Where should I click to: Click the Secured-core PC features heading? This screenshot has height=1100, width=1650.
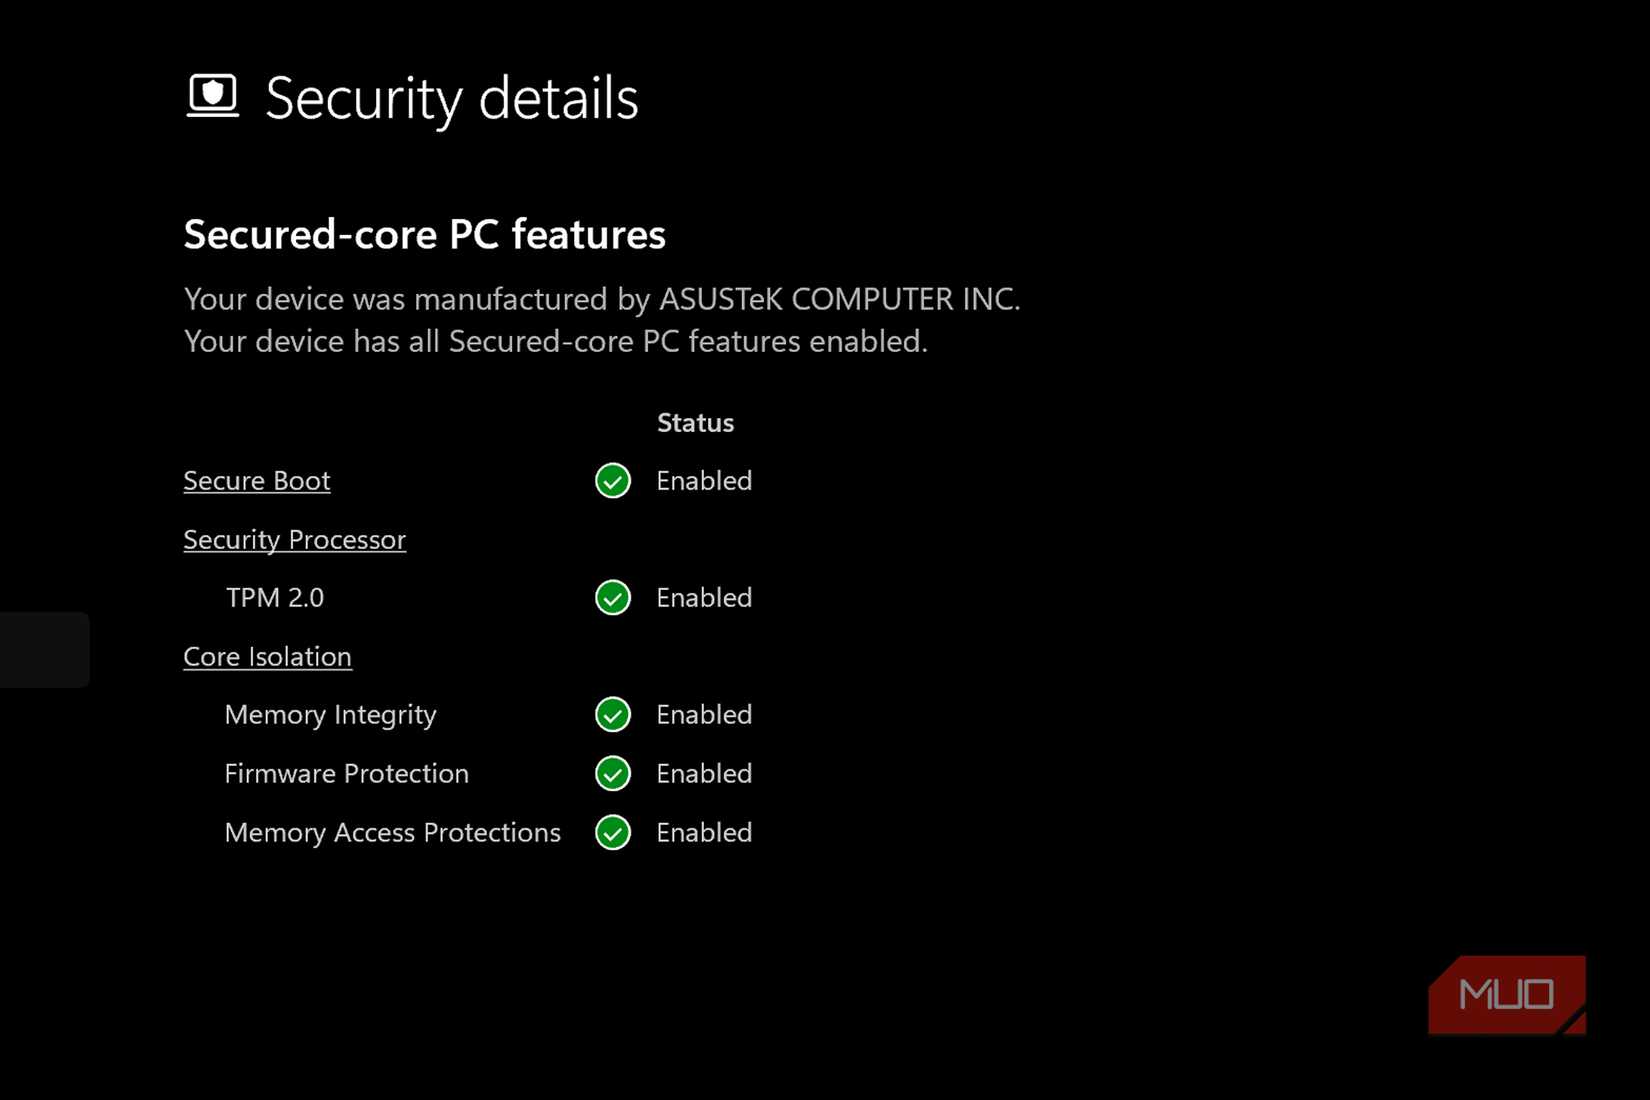[x=424, y=234]
